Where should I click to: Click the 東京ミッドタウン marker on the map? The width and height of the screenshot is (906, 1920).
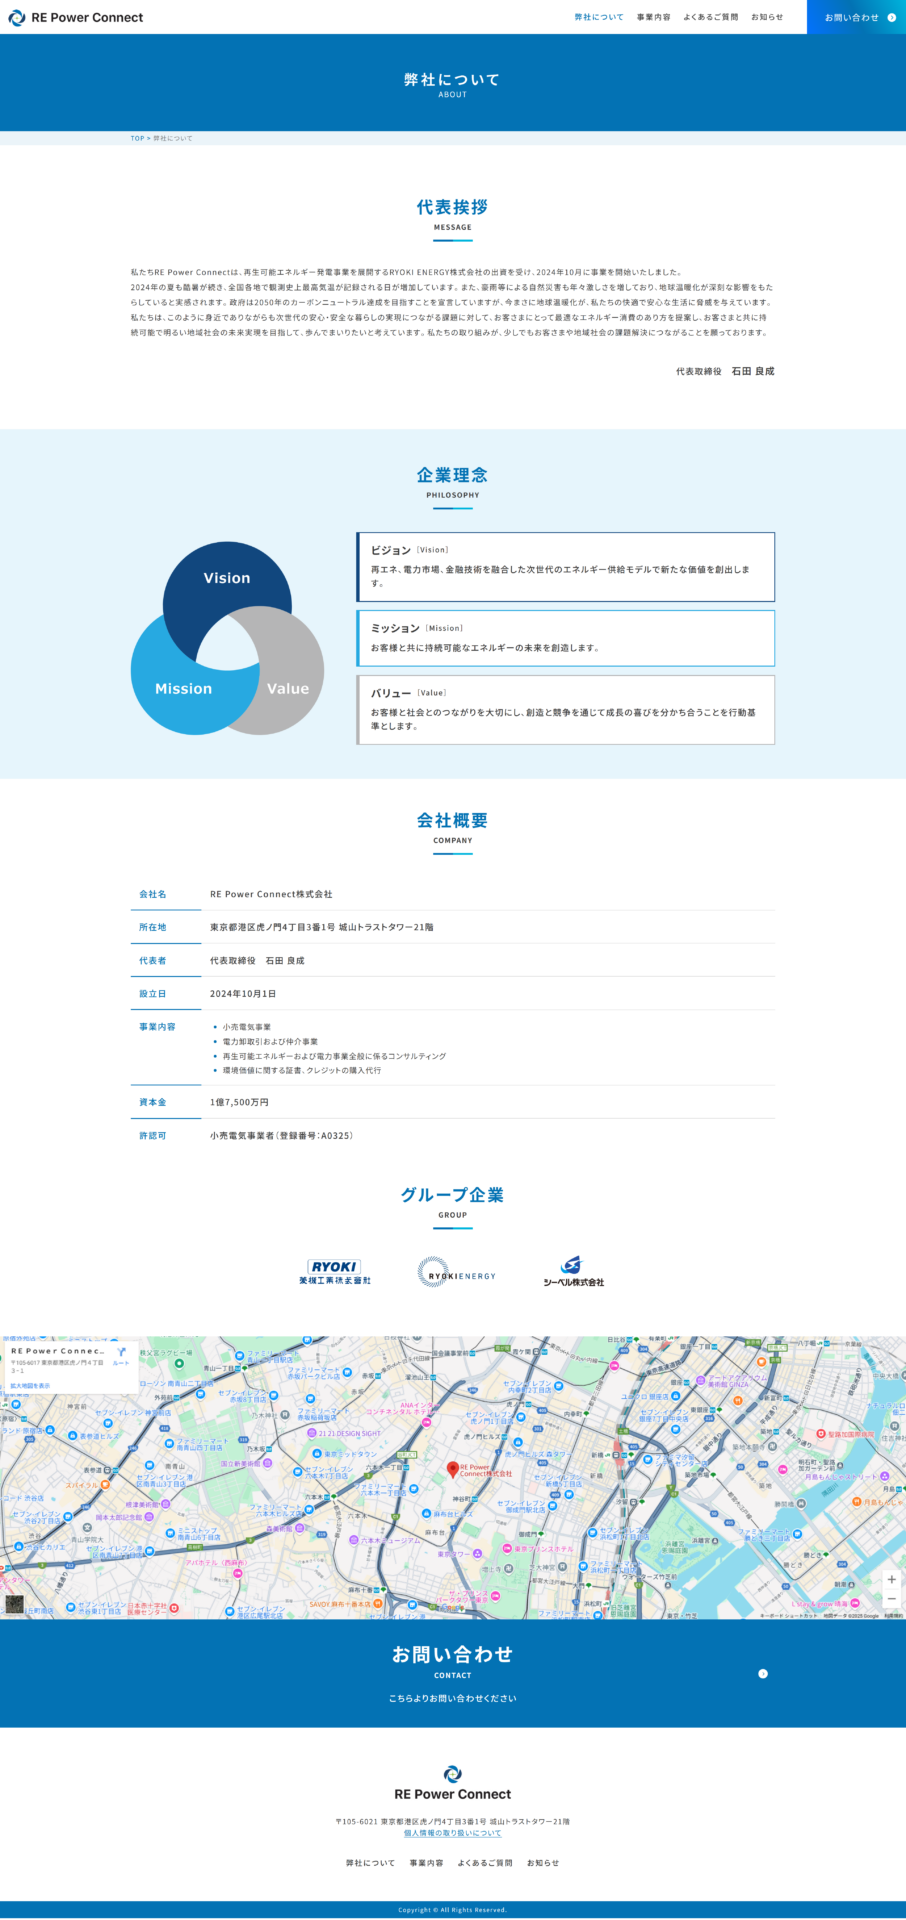click(316, 1454)
